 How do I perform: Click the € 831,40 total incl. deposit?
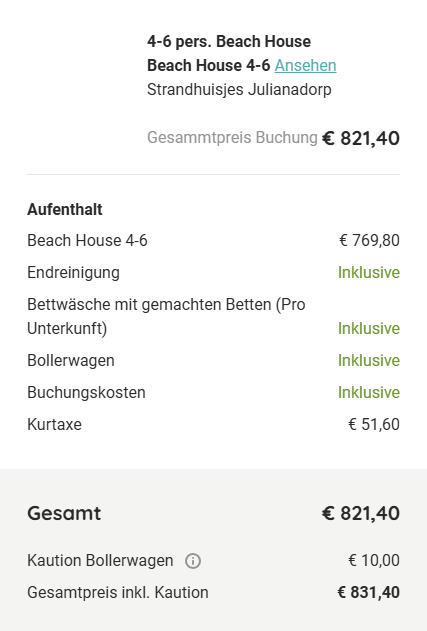tap(368, 593)
